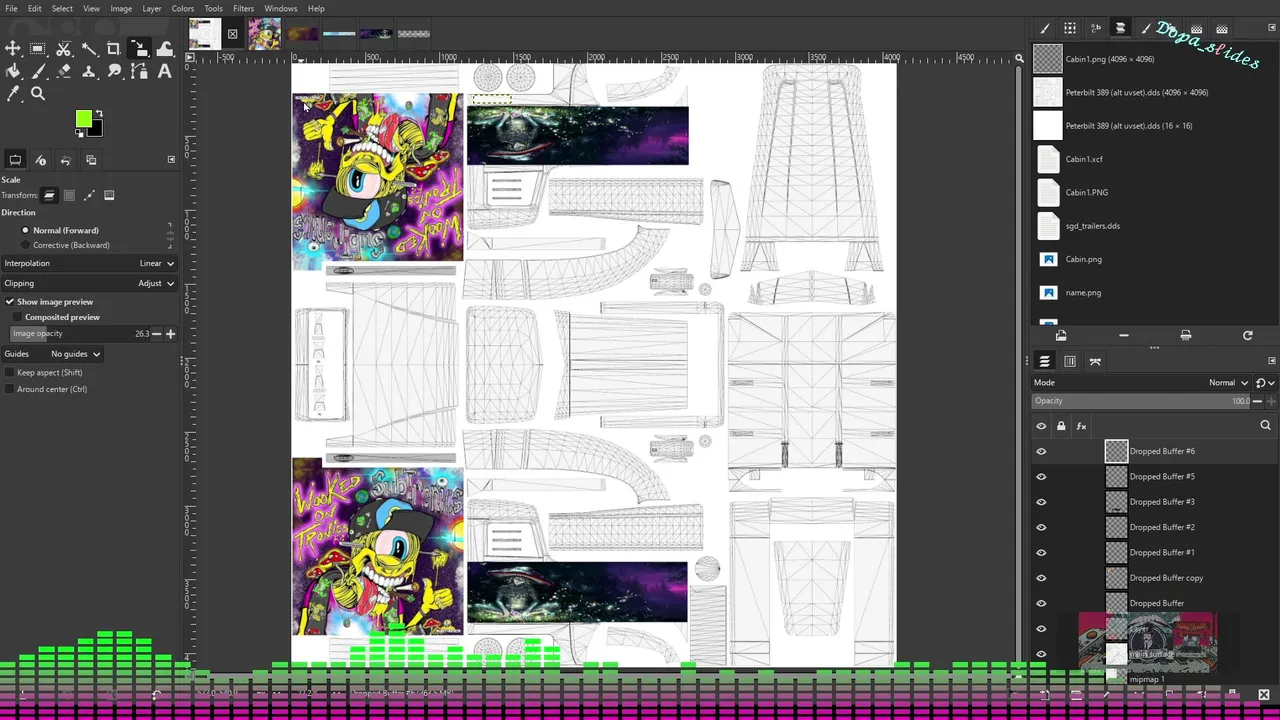Hide Dropped Buffer #6 layer

point(1041,452)
